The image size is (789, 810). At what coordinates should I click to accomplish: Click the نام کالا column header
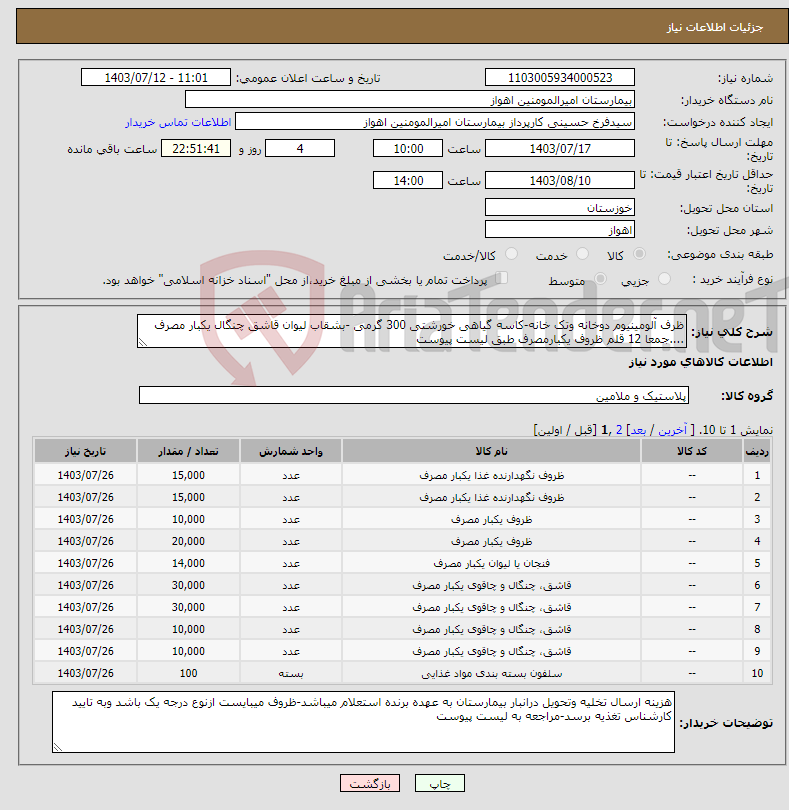point(491,451)
